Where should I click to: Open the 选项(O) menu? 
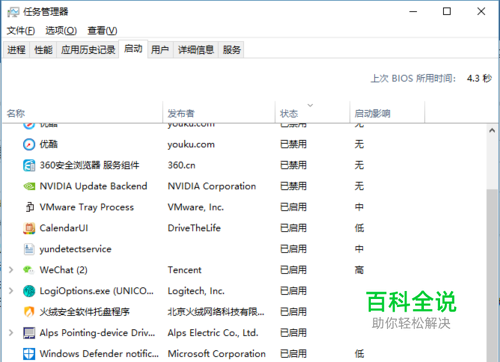pos(61,31)
